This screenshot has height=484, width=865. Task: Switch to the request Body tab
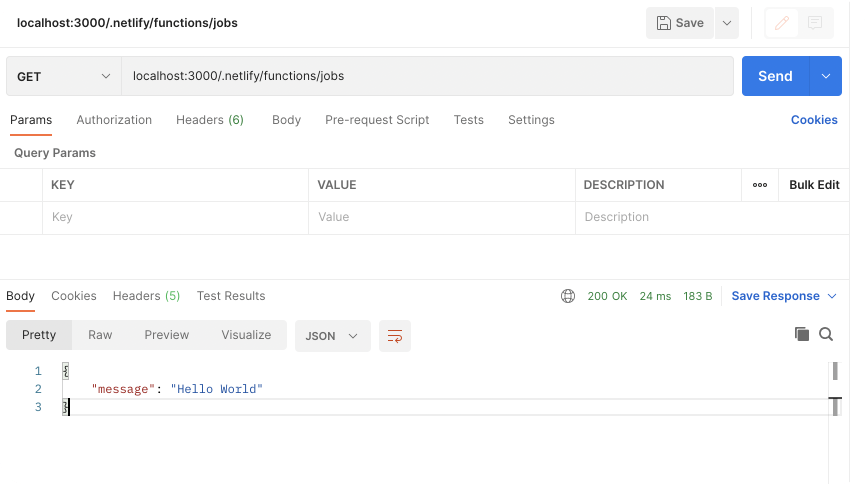point(286,120)
